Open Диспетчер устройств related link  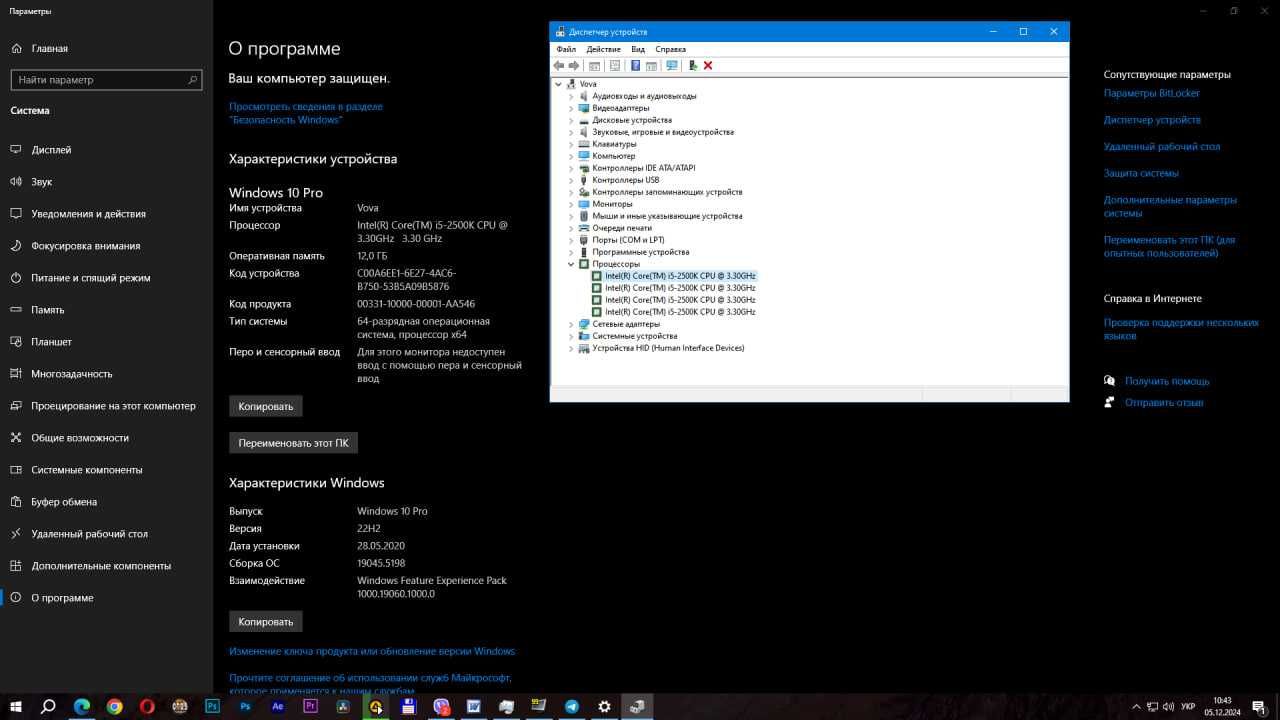tap(1152, 120)
